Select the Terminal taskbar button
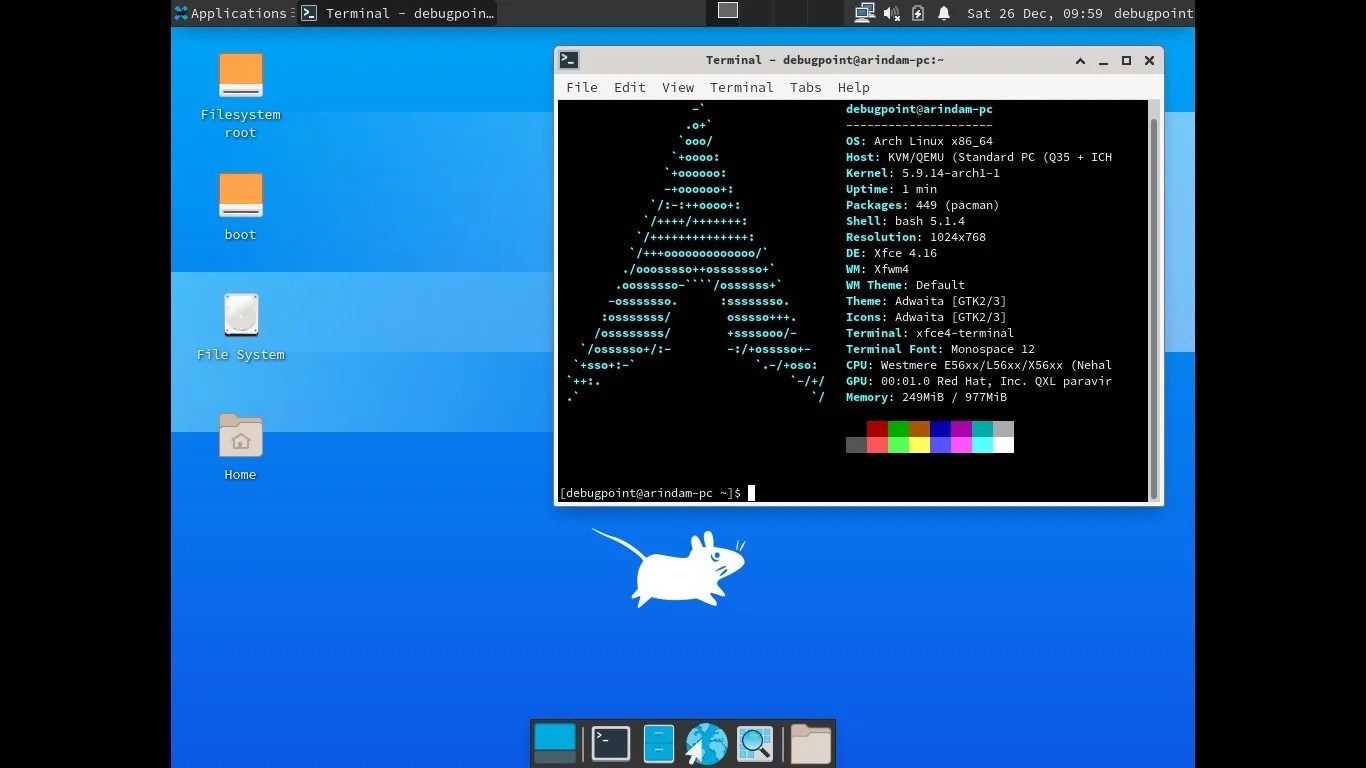Viewport: 1366px width, 768px height. tap(390, 13)
